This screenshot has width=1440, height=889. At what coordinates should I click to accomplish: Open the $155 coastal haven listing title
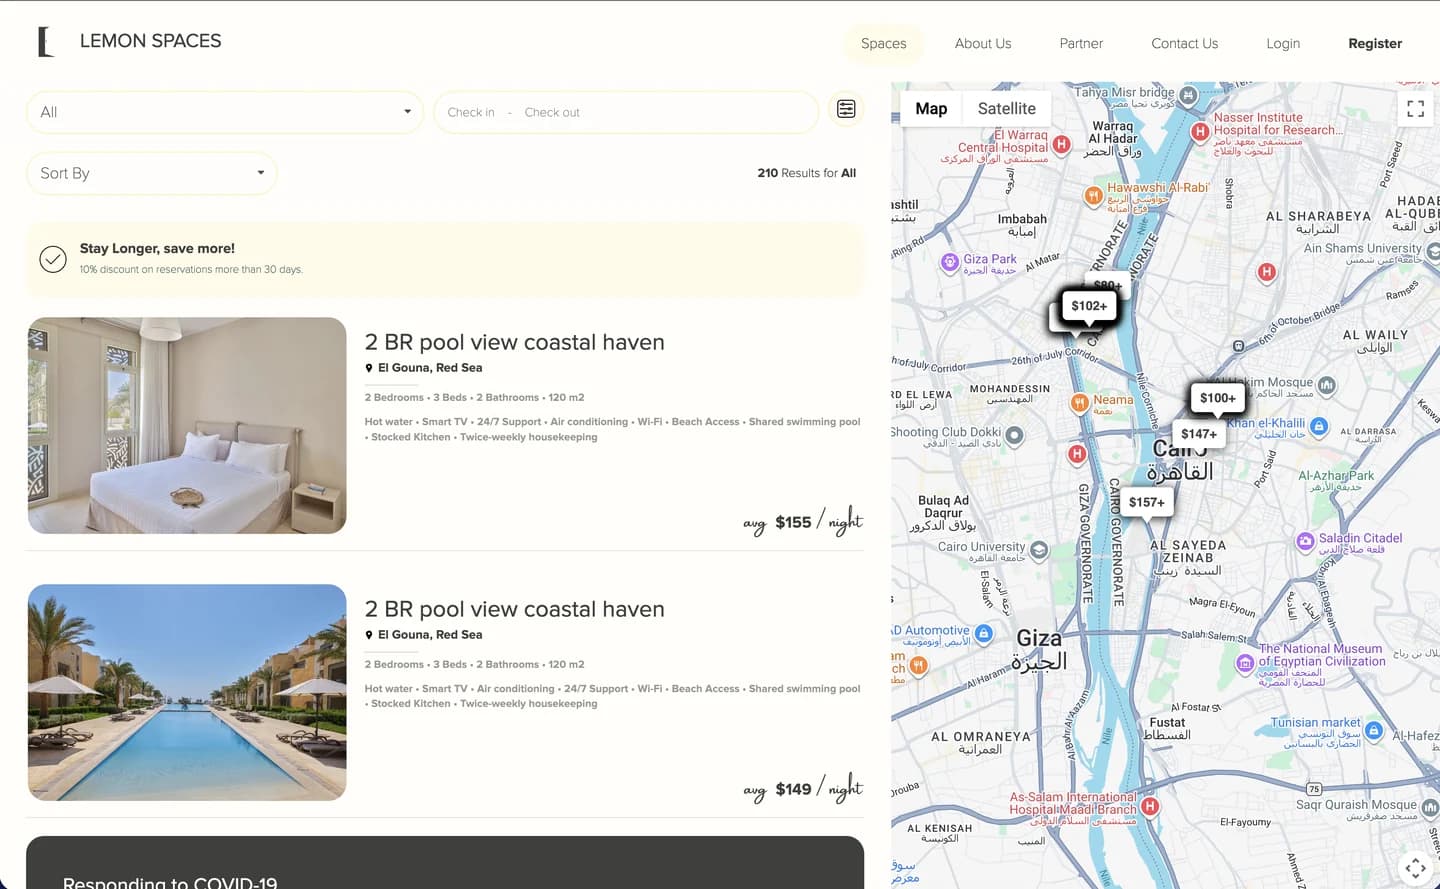(514, 342)
